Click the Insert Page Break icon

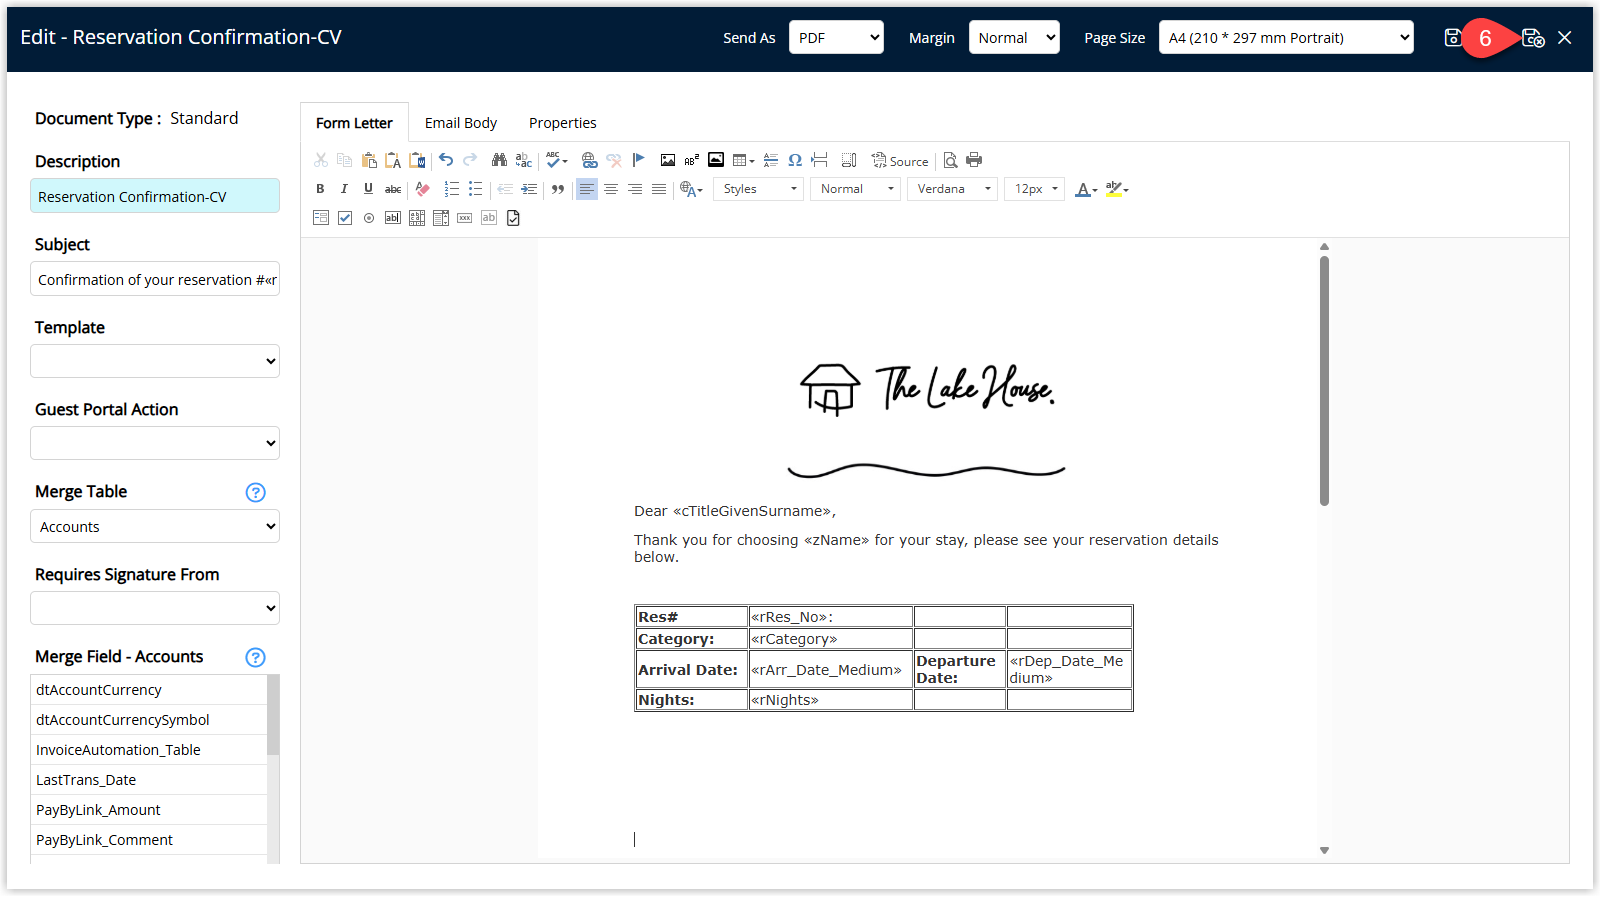820,160
